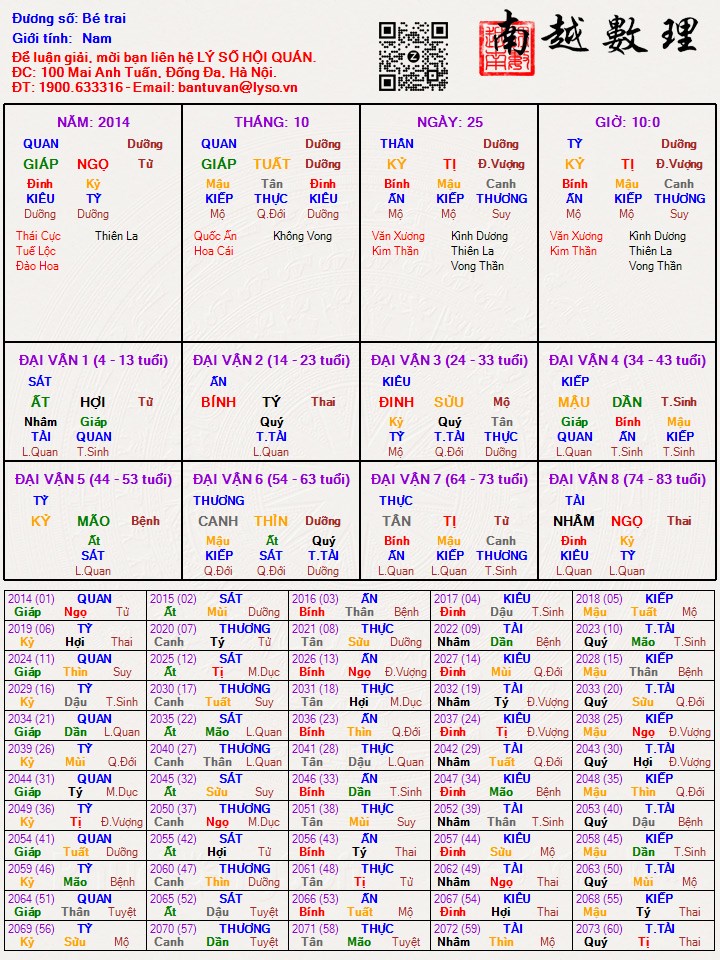Click the '2027 (14)' year cell
This screenshot has width=720, height=960.
pos(501,666)
